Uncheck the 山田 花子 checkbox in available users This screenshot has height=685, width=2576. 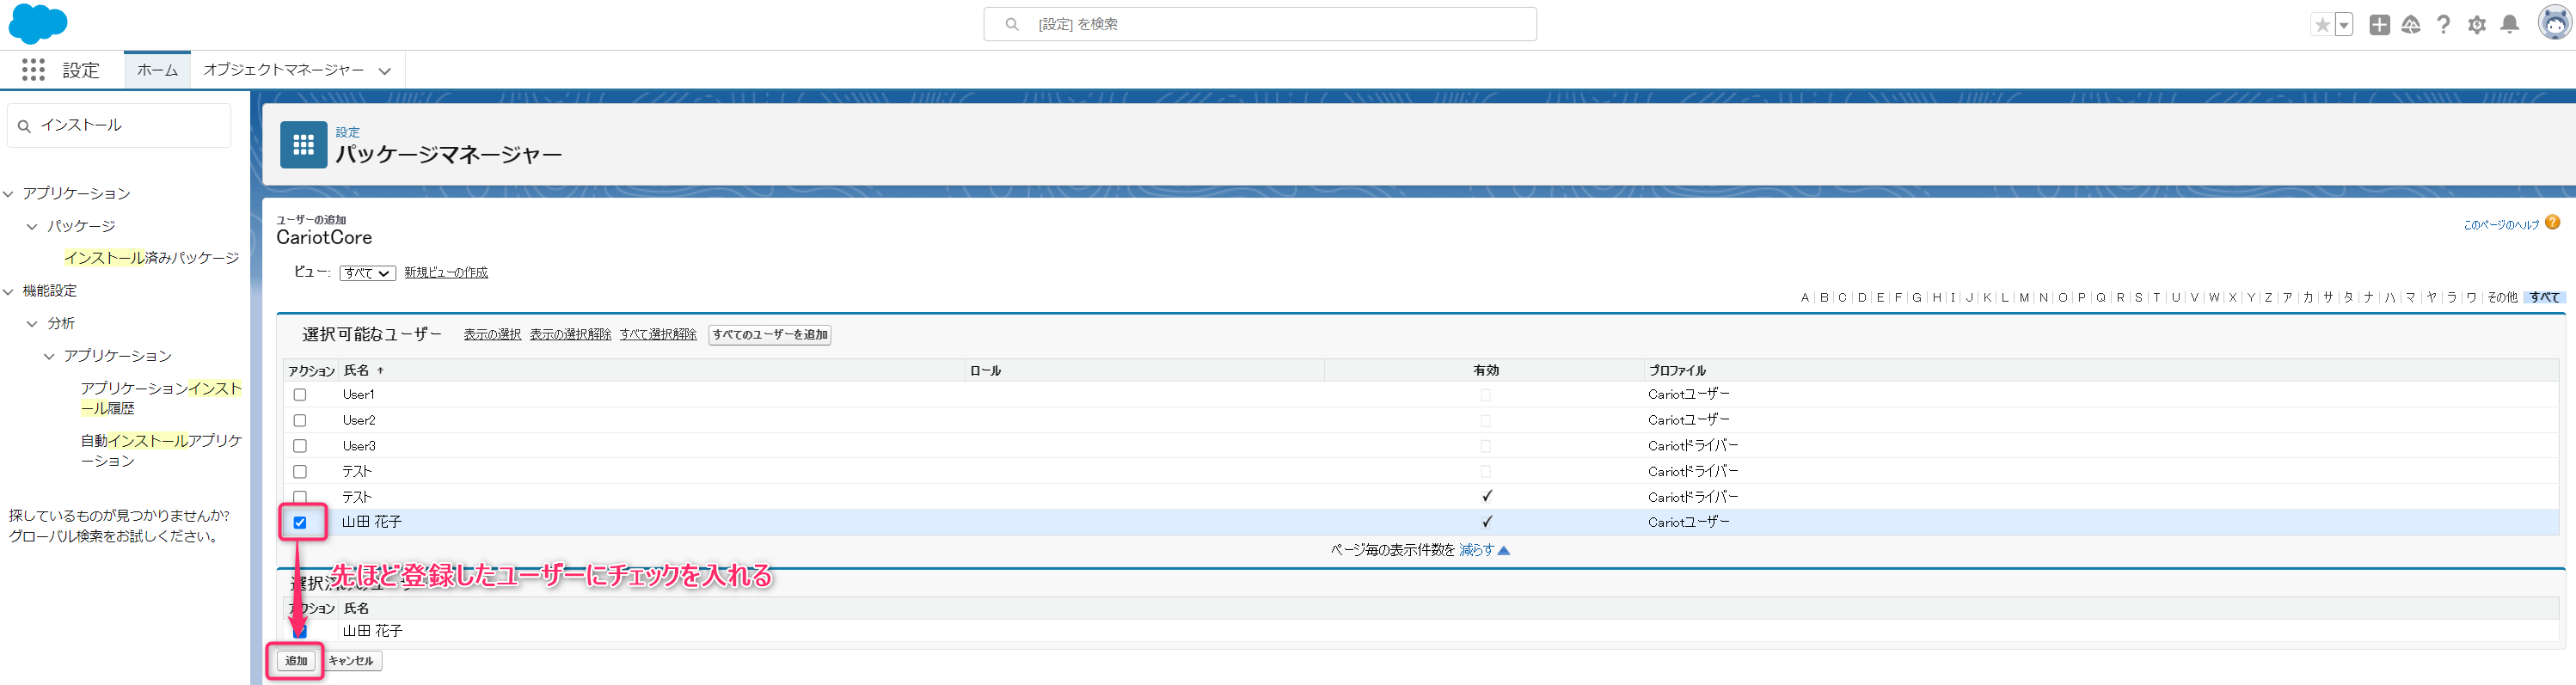click(300, 522)
